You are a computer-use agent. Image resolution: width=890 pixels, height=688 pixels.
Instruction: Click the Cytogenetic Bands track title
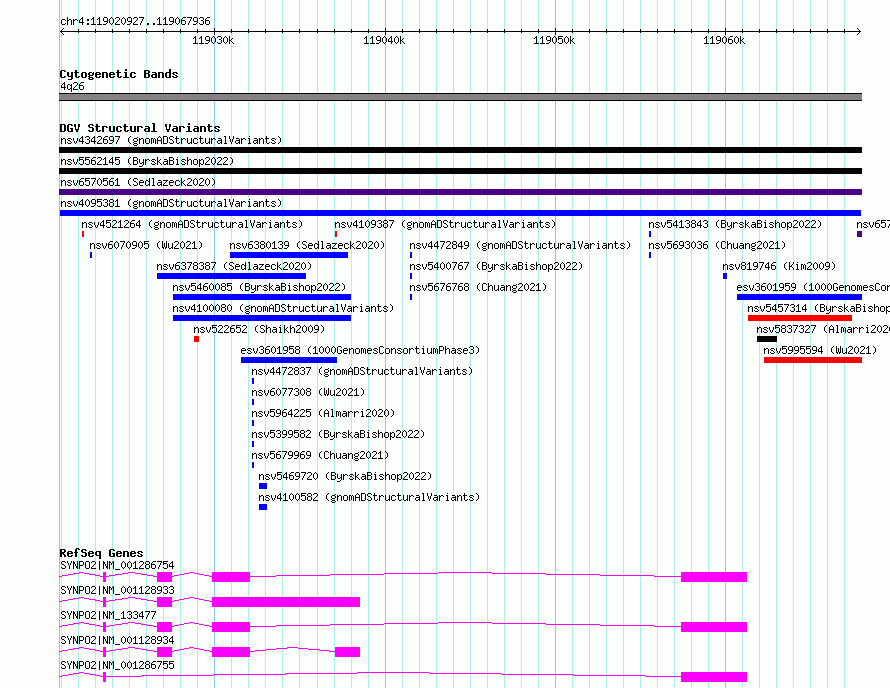point(119,74)
